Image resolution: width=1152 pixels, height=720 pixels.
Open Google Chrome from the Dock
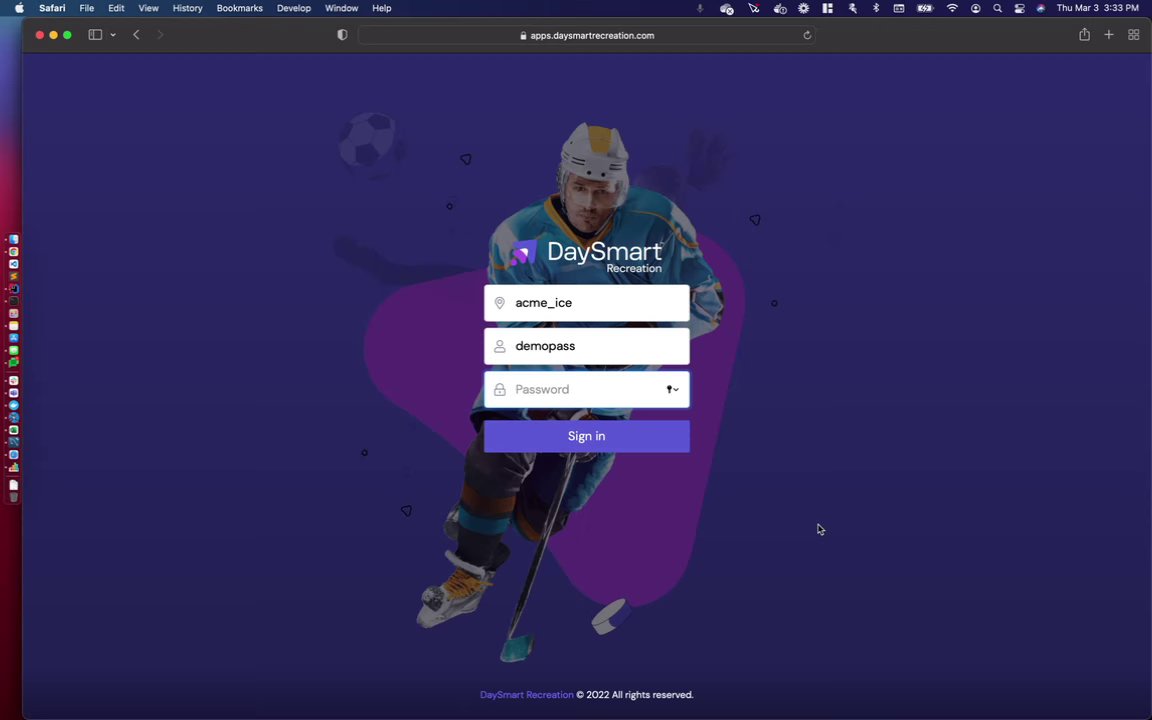[x=13, y=252]
